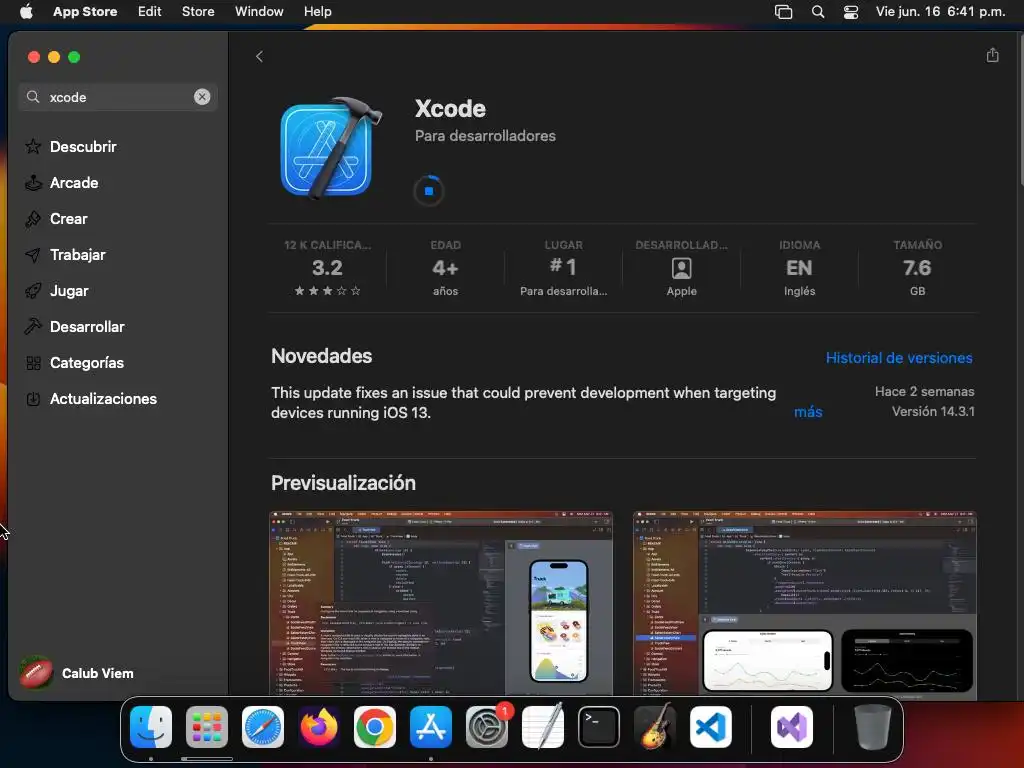Image resolution: width=1024 pixels, height=768 pixels.
Task: Launch Terminal from the Dock
Action: click(x=599, y=727)
